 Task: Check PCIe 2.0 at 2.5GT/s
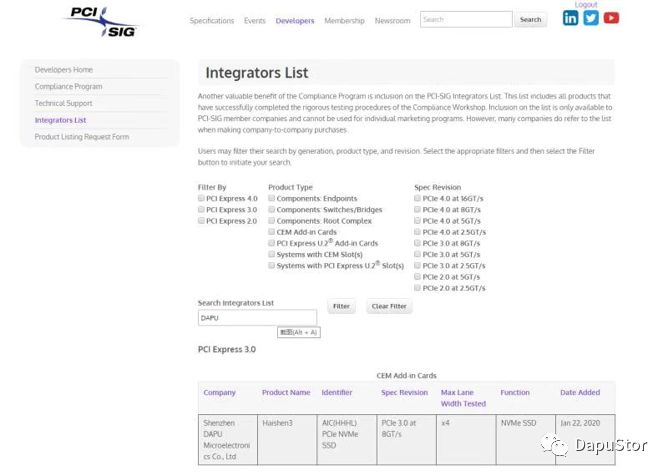pyautogui.click(x=417, y=288)
